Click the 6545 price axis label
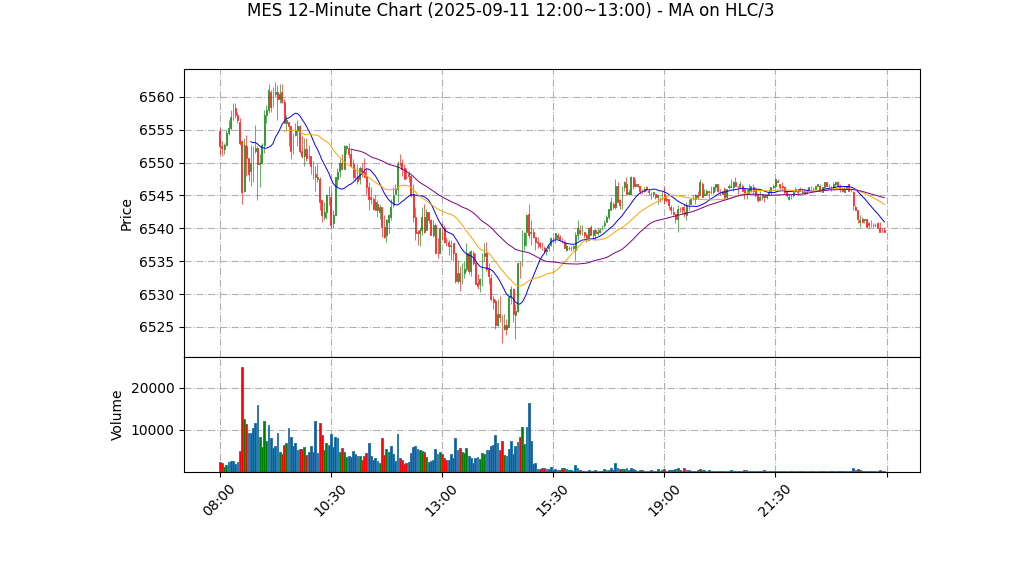Image resolution: width=1022 pixels, height=575 pixels. point(157,196)
